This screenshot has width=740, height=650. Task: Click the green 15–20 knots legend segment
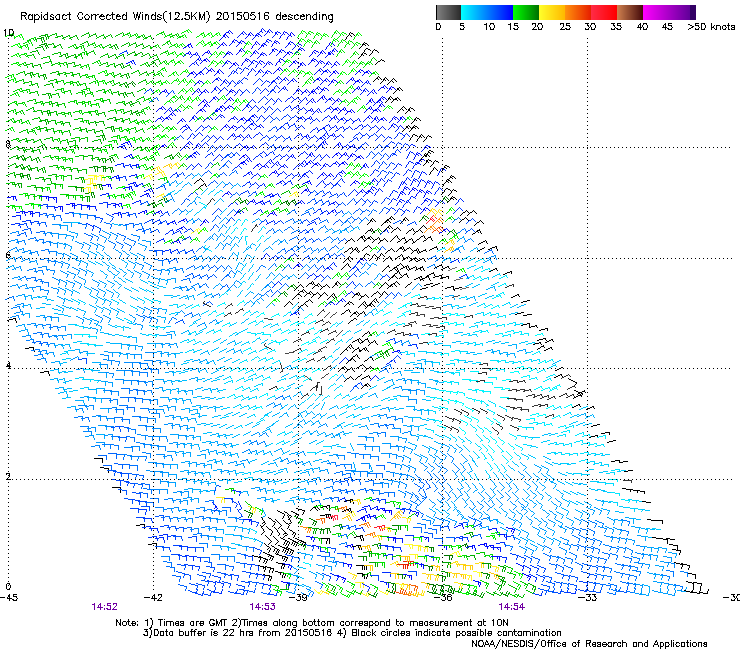526,12
